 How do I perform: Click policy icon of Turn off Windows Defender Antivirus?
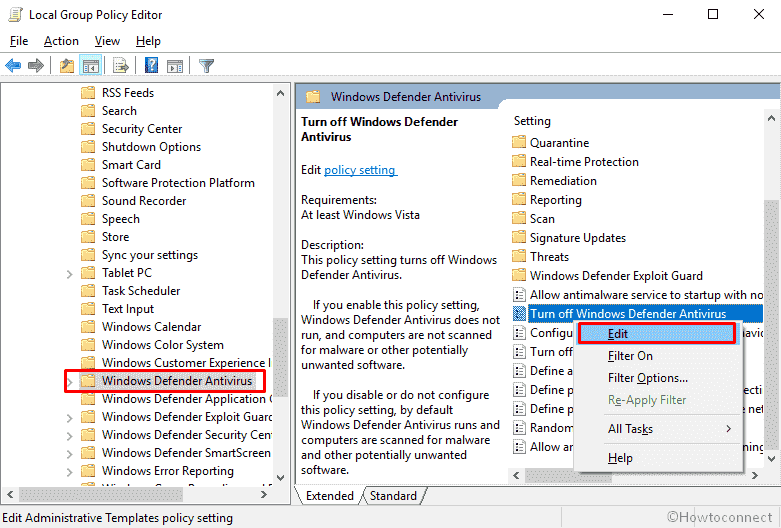pyautogui.click(x=519, y=313)
